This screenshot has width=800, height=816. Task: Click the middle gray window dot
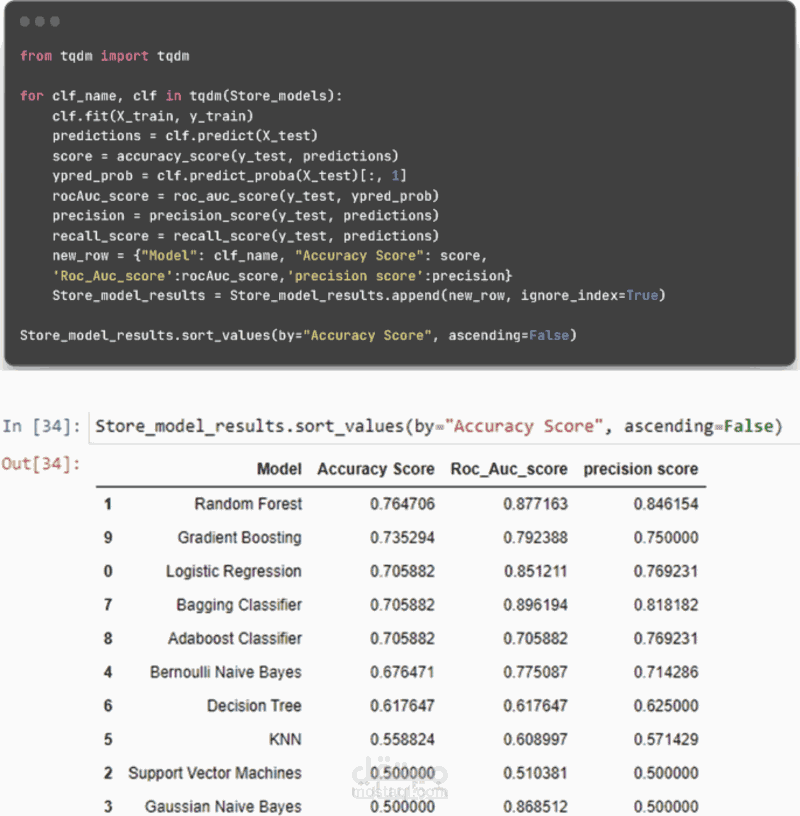[39, 21]
